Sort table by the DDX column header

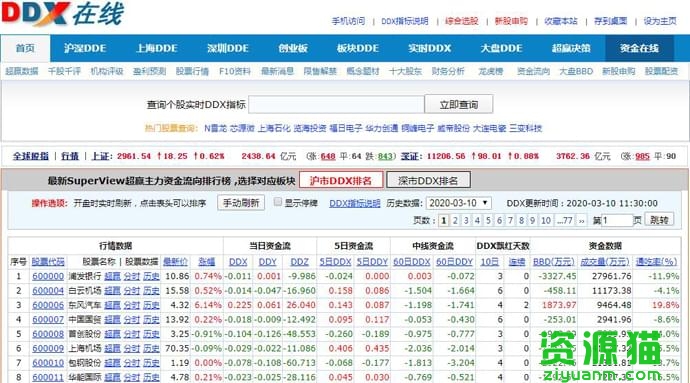click(x=238, y=261)
